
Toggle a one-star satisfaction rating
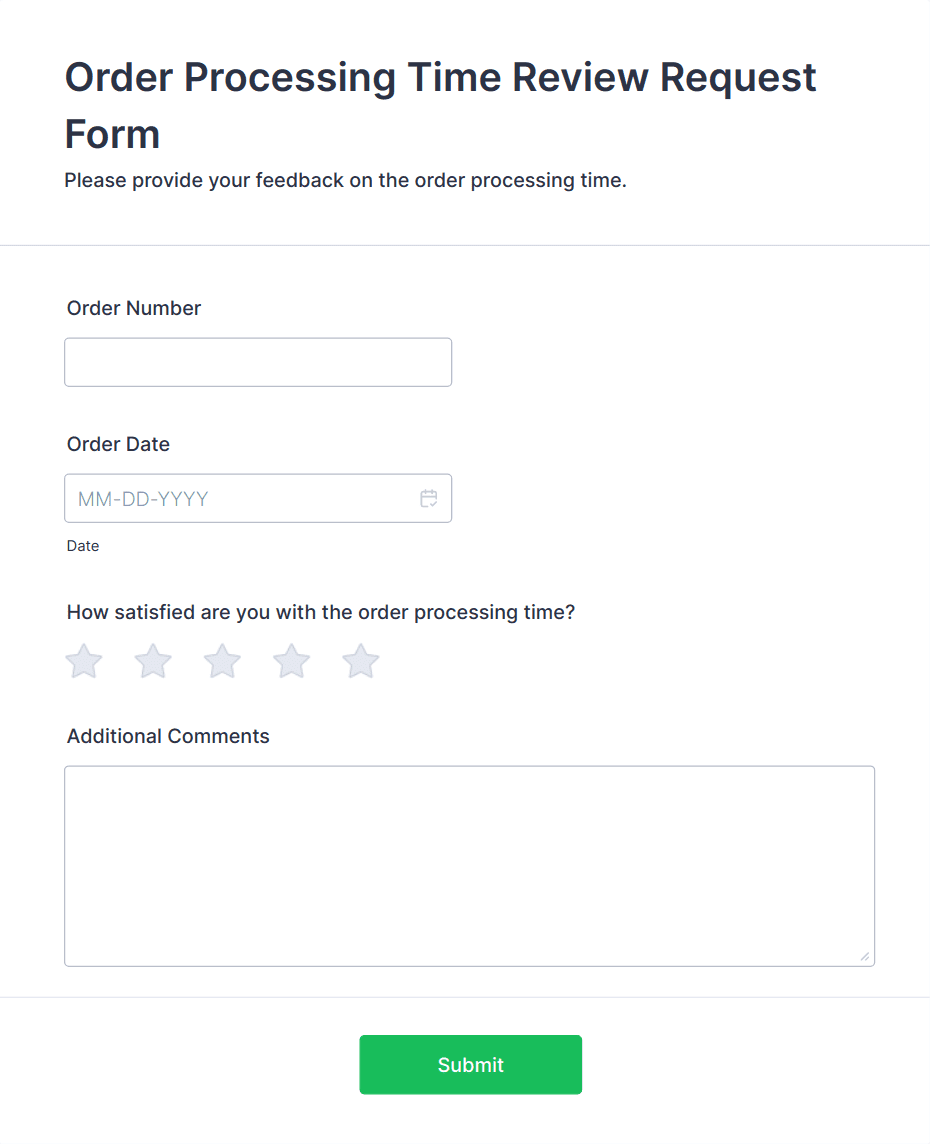(83, 661)
